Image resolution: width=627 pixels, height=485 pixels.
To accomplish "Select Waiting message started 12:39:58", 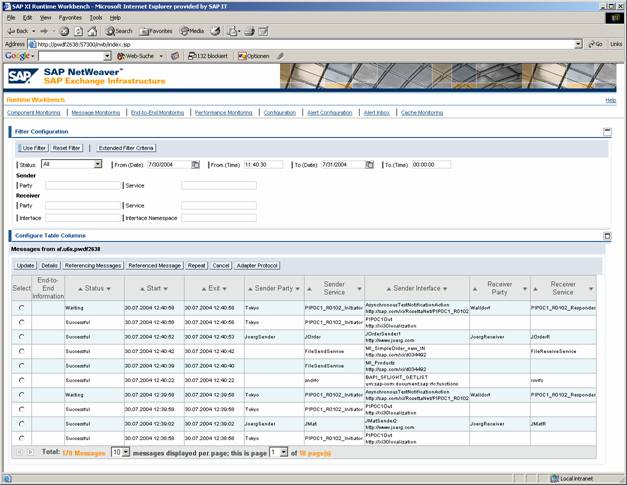I will [x=22, y=395].
